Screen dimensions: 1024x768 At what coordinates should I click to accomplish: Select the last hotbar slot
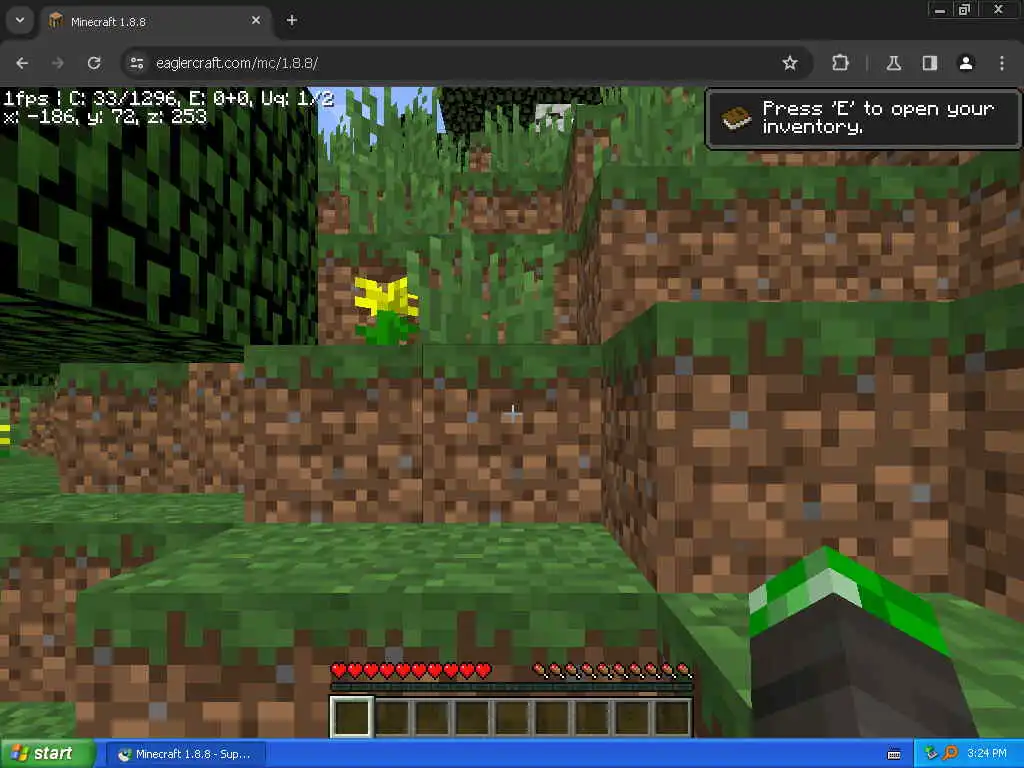pos(672,716)
